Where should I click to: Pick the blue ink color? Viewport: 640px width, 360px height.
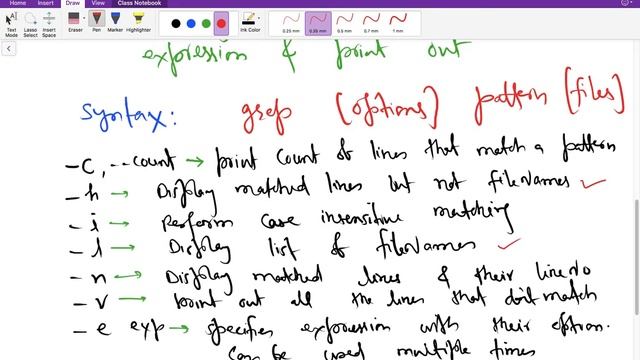191,24
